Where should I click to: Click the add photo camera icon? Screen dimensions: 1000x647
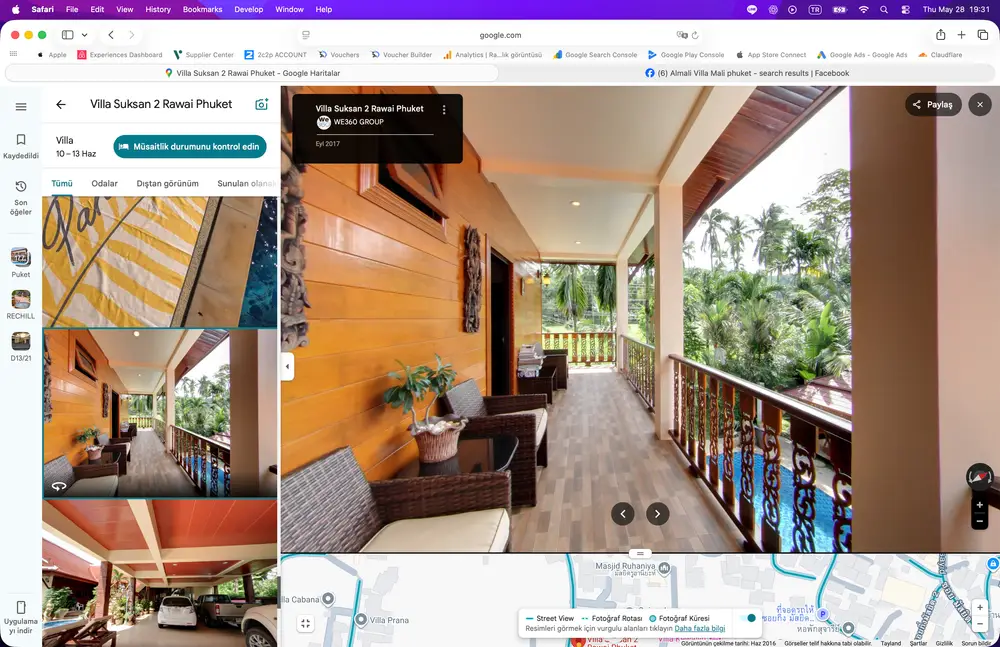261,104
